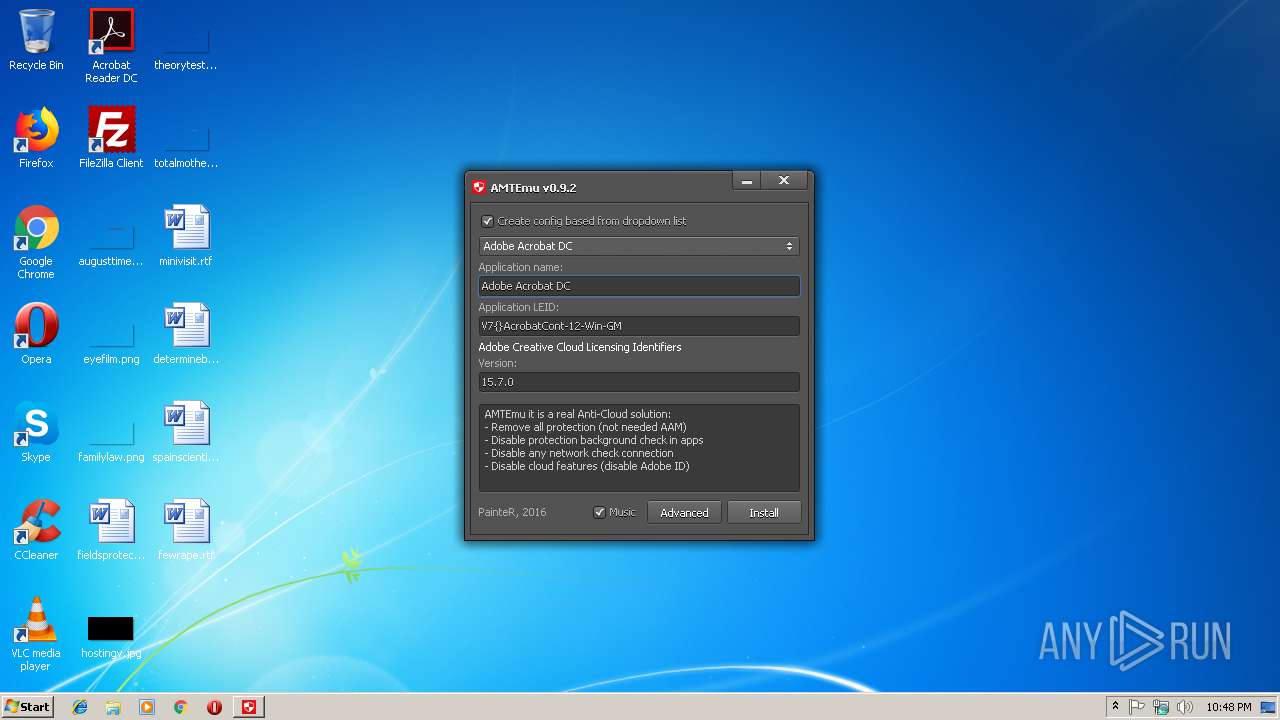Launch Skype from the desktop
1280x720 pixels.
(x=36, y=432)
